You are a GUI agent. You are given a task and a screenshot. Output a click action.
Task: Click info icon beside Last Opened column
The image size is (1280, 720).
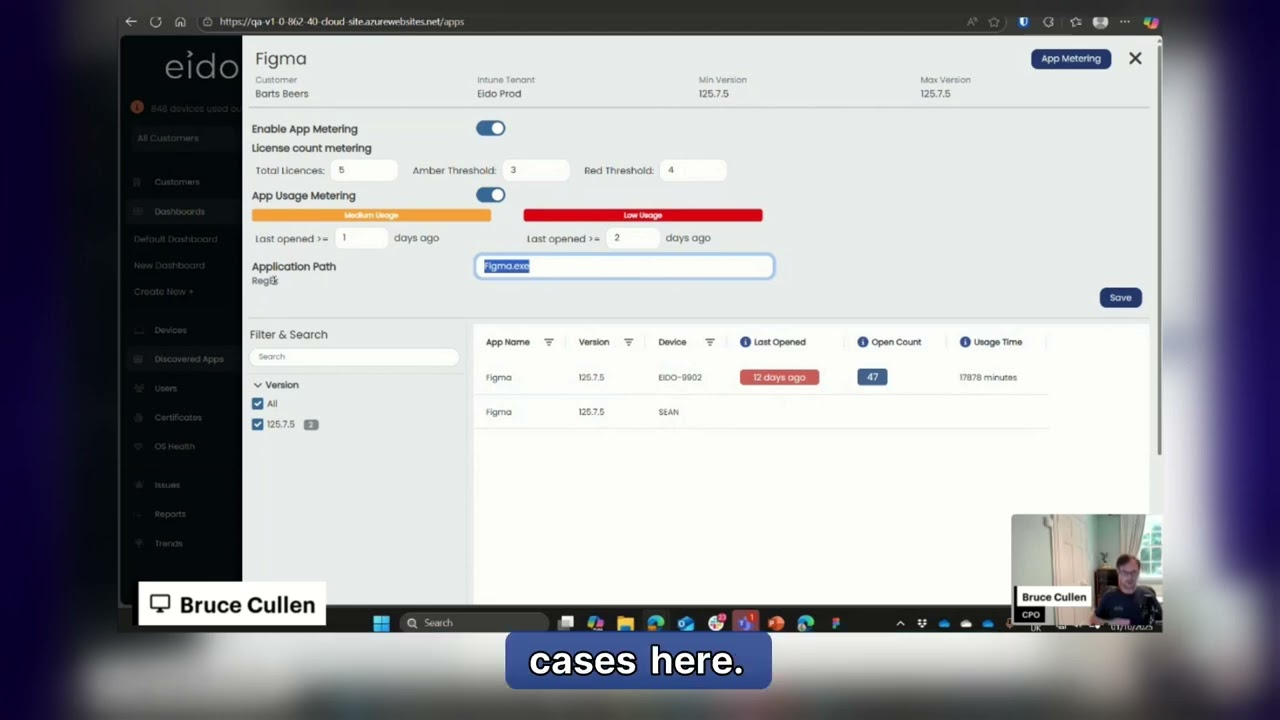coord(745,342)
